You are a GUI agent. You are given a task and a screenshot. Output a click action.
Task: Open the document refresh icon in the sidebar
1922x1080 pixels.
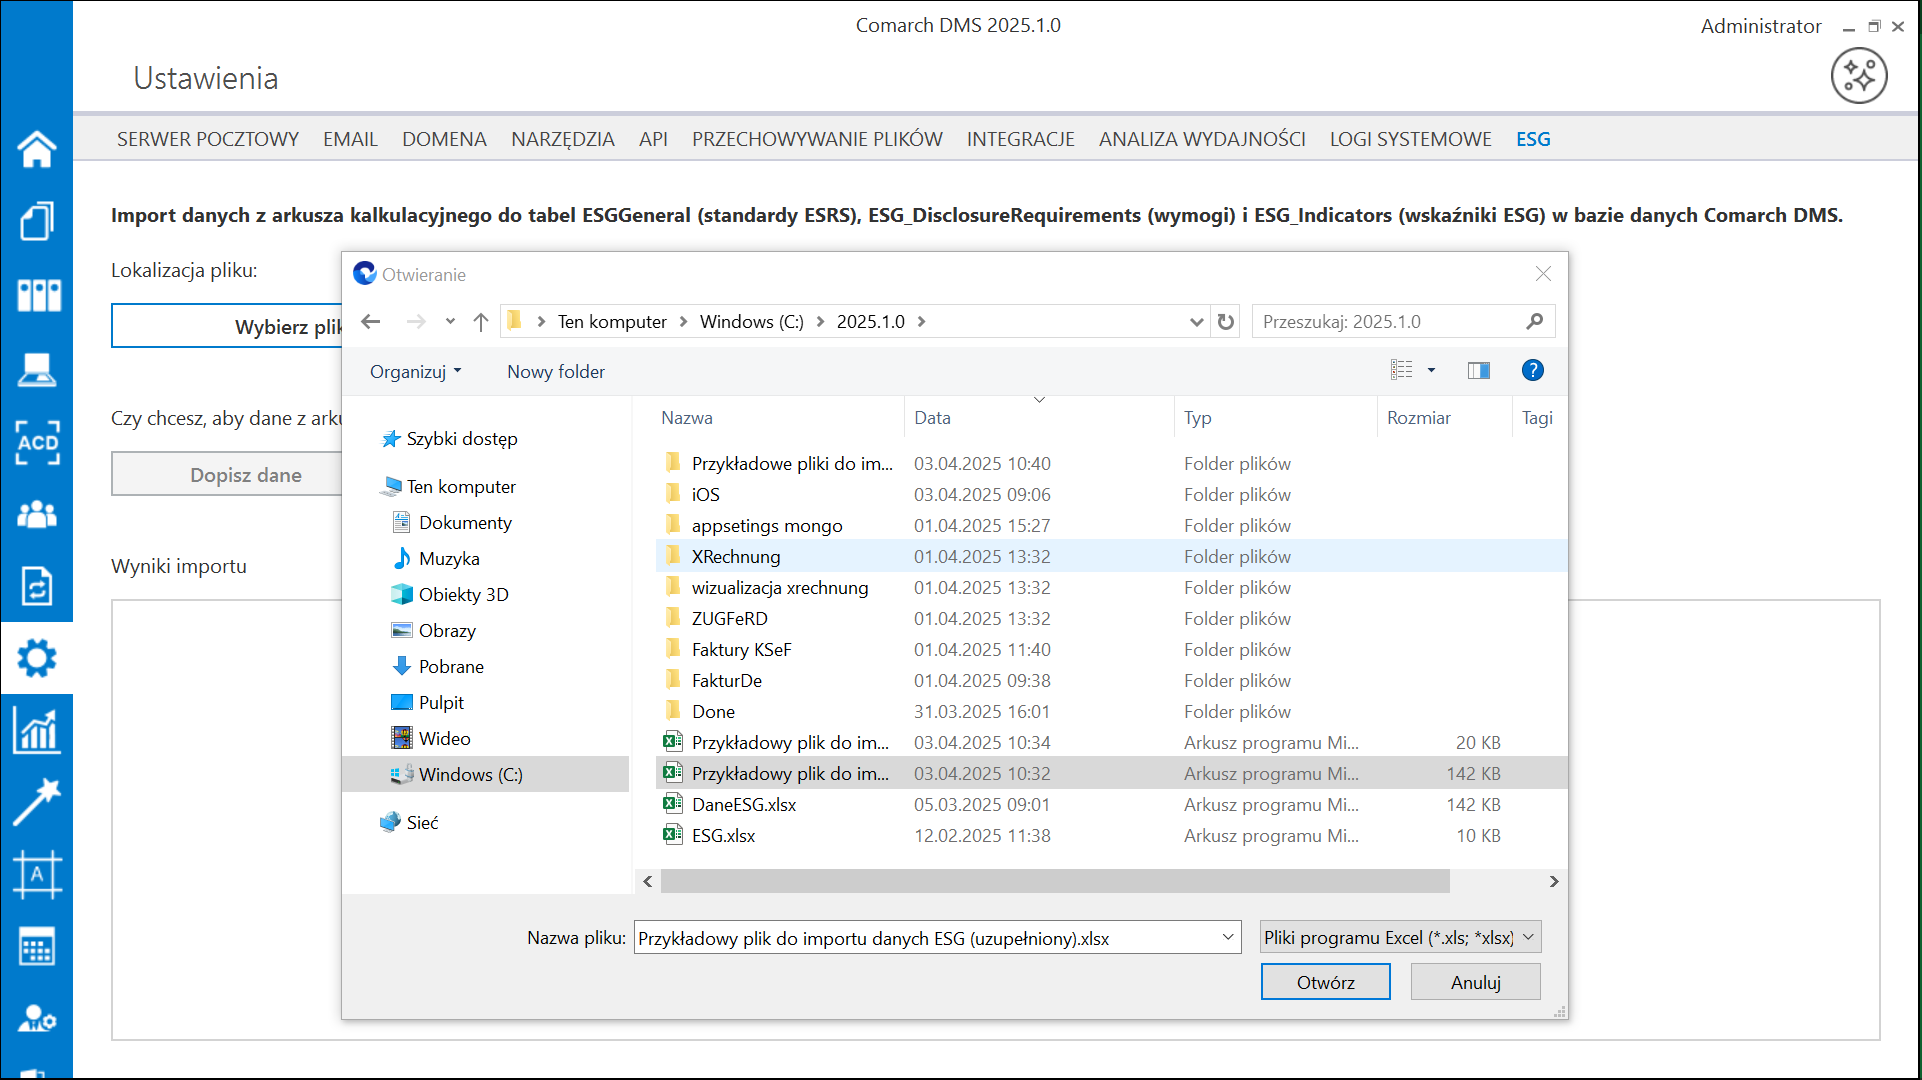point(37,586)
